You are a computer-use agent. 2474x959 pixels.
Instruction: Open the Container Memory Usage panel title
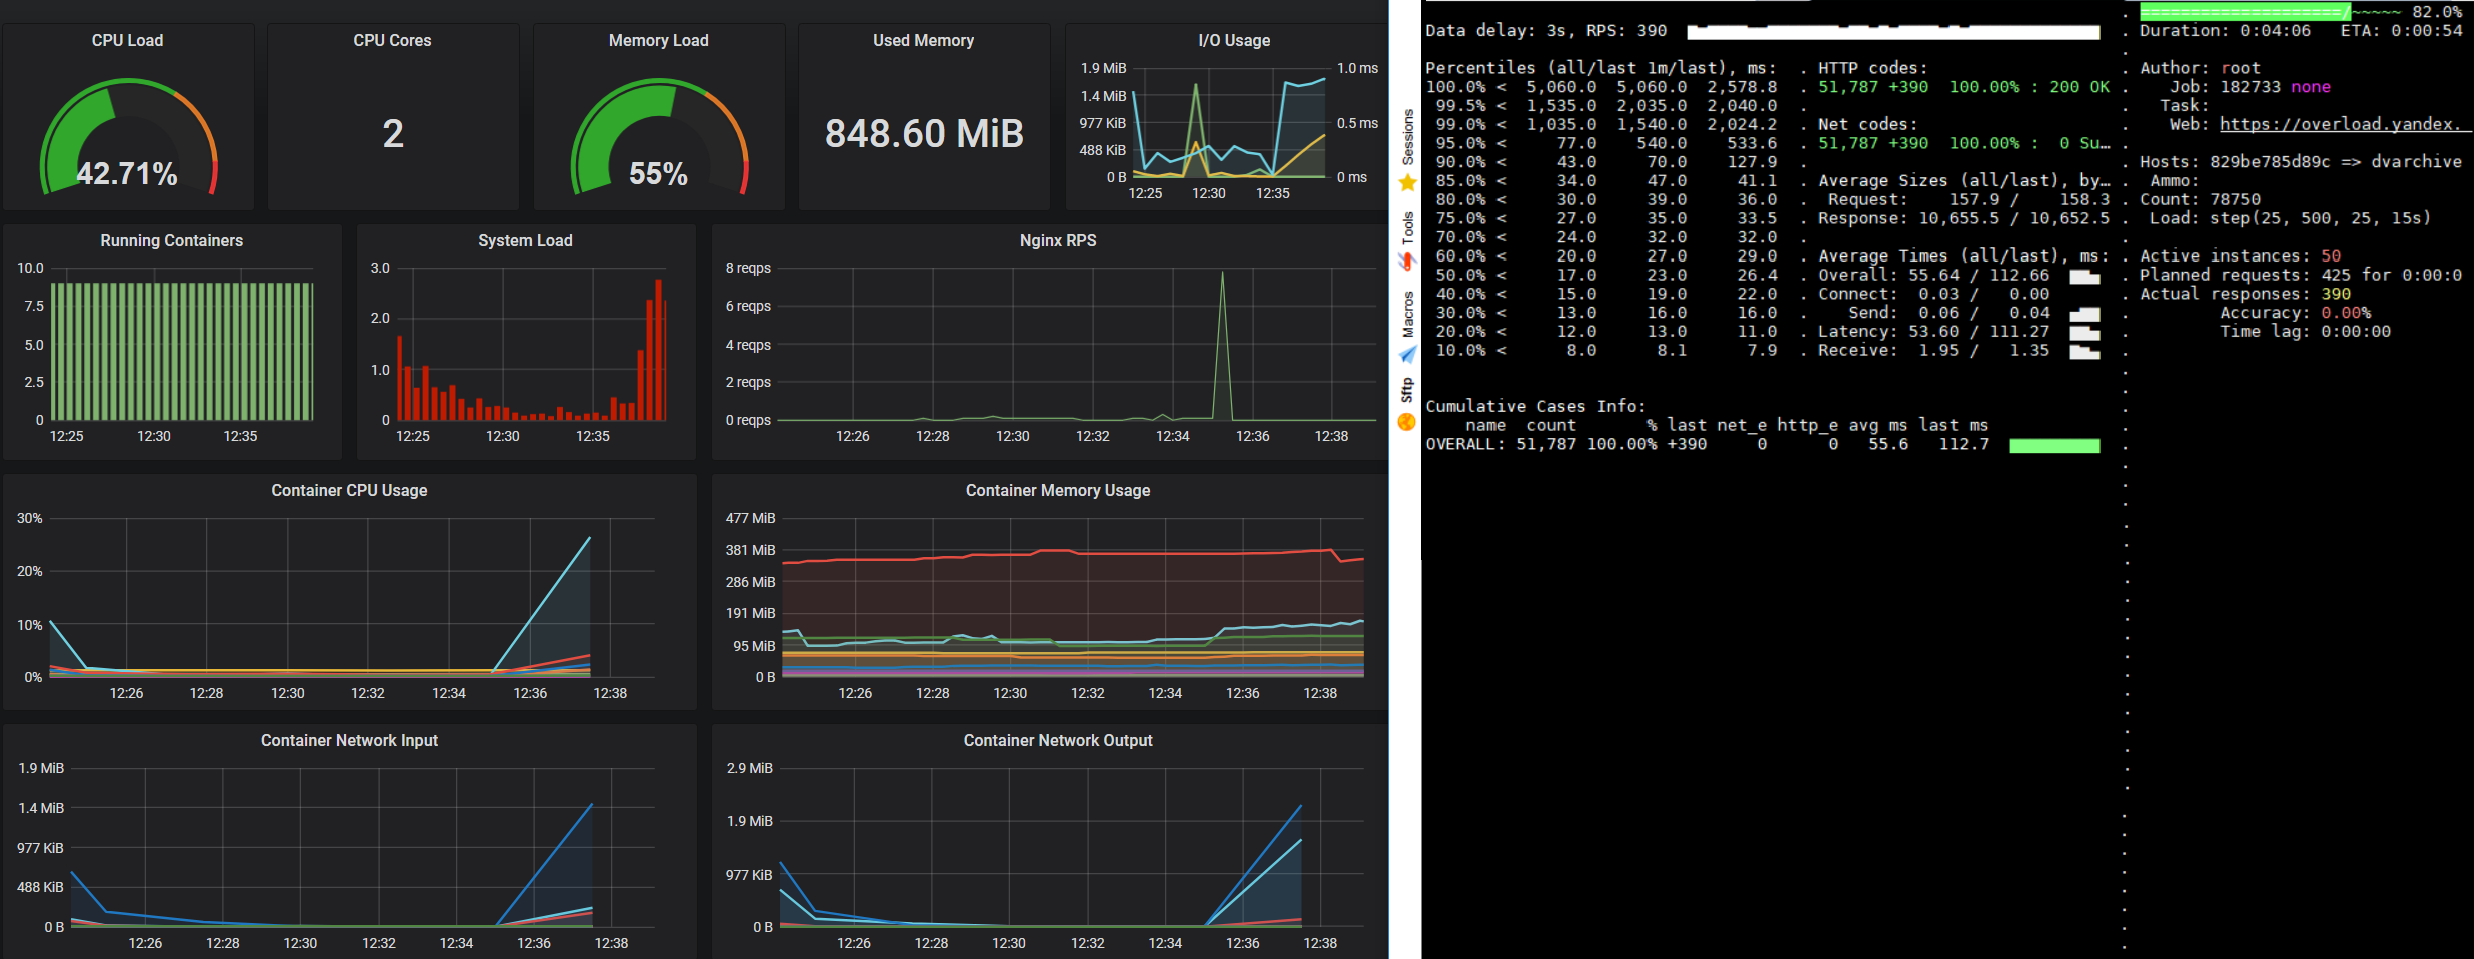point(1058,490)
